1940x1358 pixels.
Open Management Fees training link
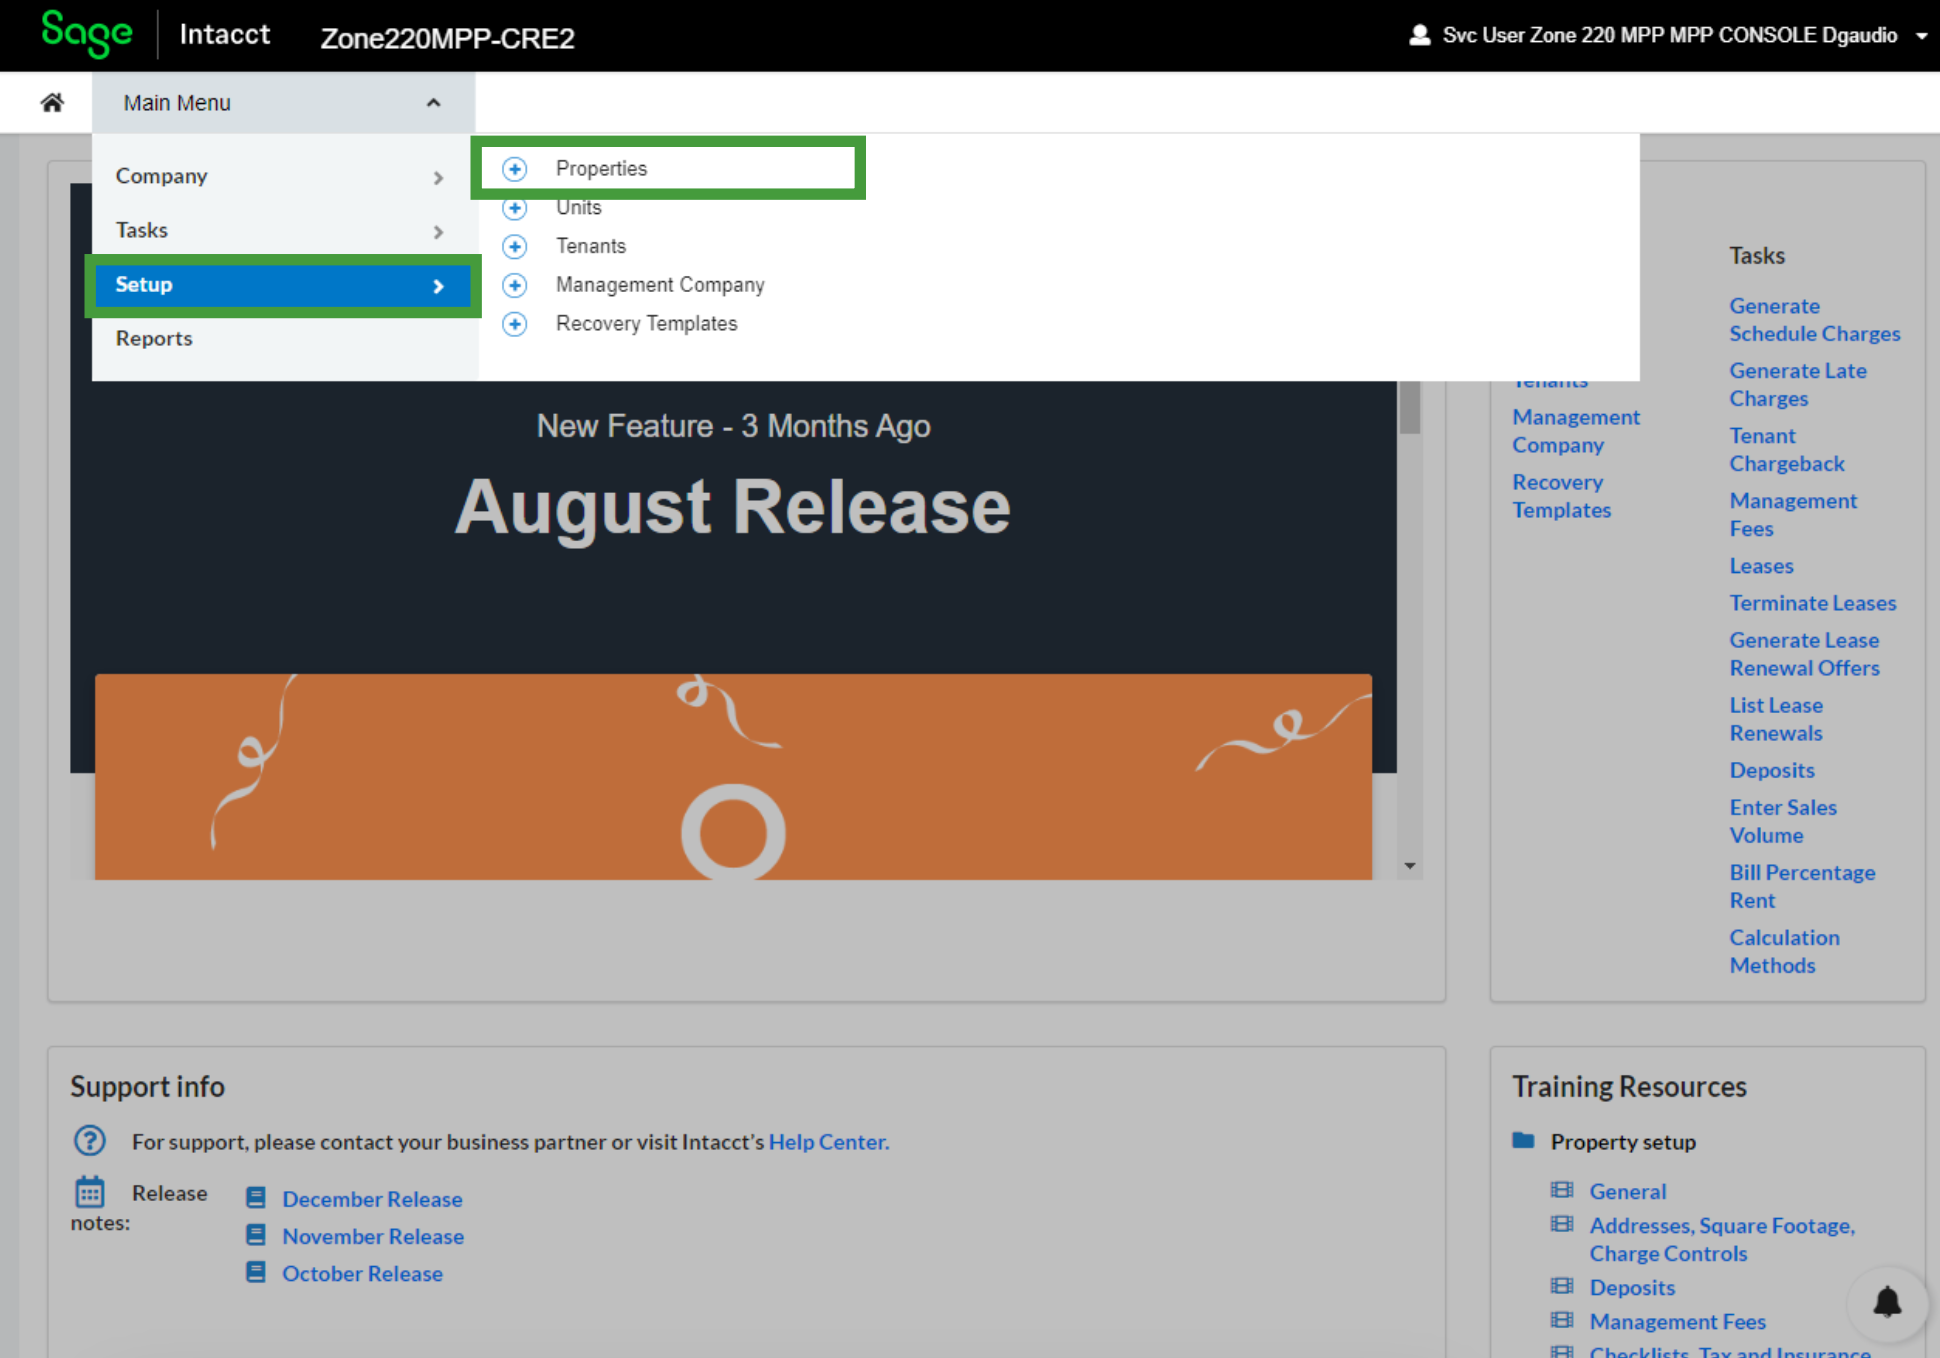click(1677, 1321)
